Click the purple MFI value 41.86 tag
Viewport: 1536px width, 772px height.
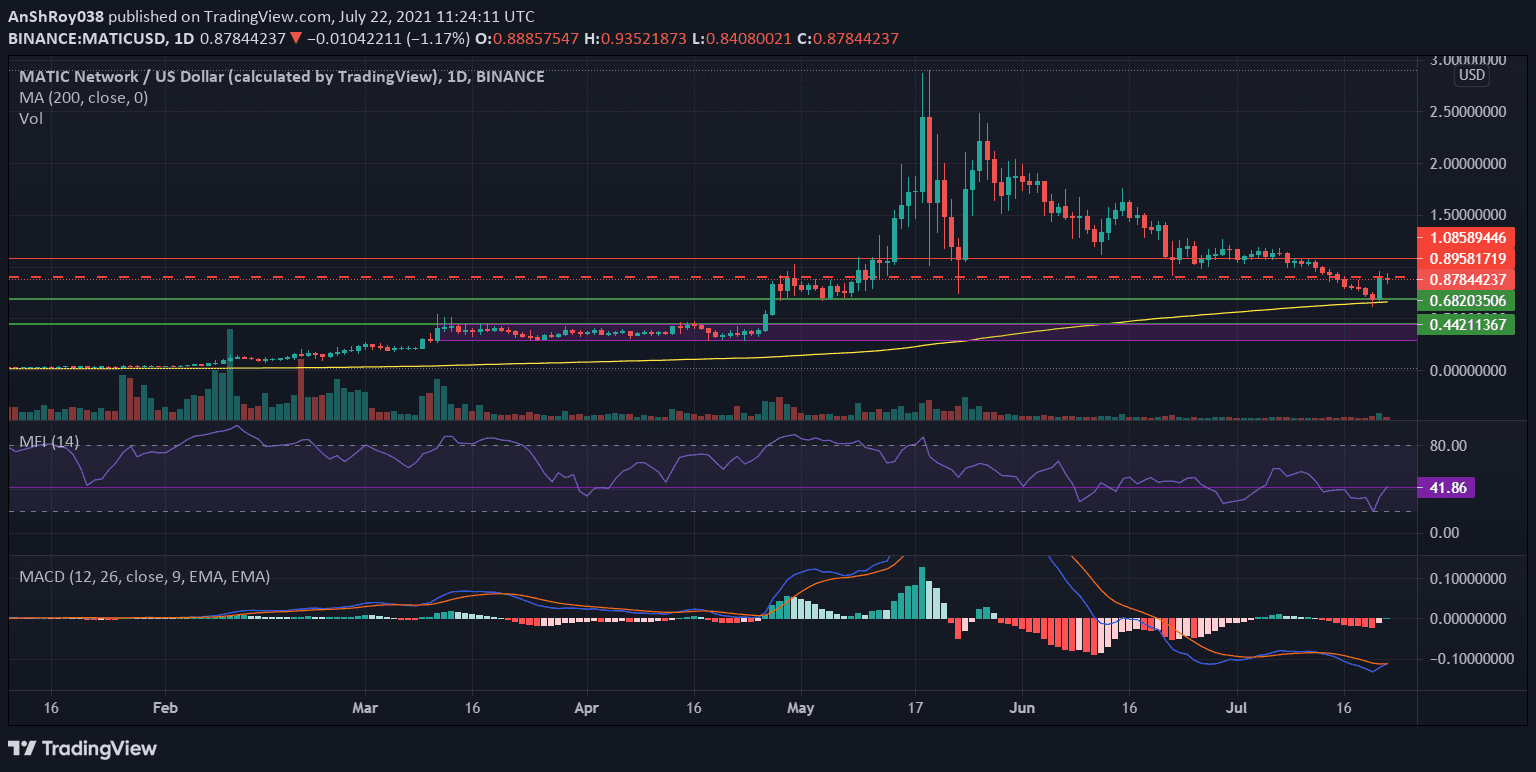[1445, 488]
